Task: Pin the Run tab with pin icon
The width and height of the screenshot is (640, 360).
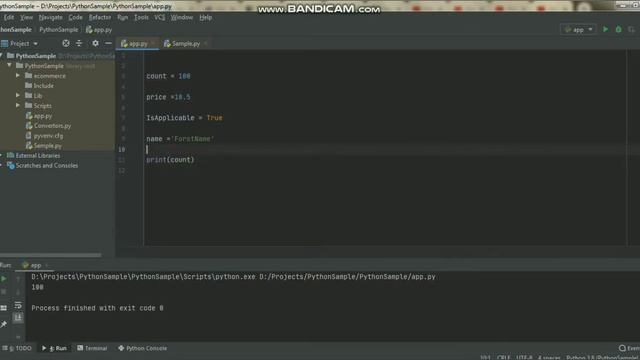Action: coord(4,324)
